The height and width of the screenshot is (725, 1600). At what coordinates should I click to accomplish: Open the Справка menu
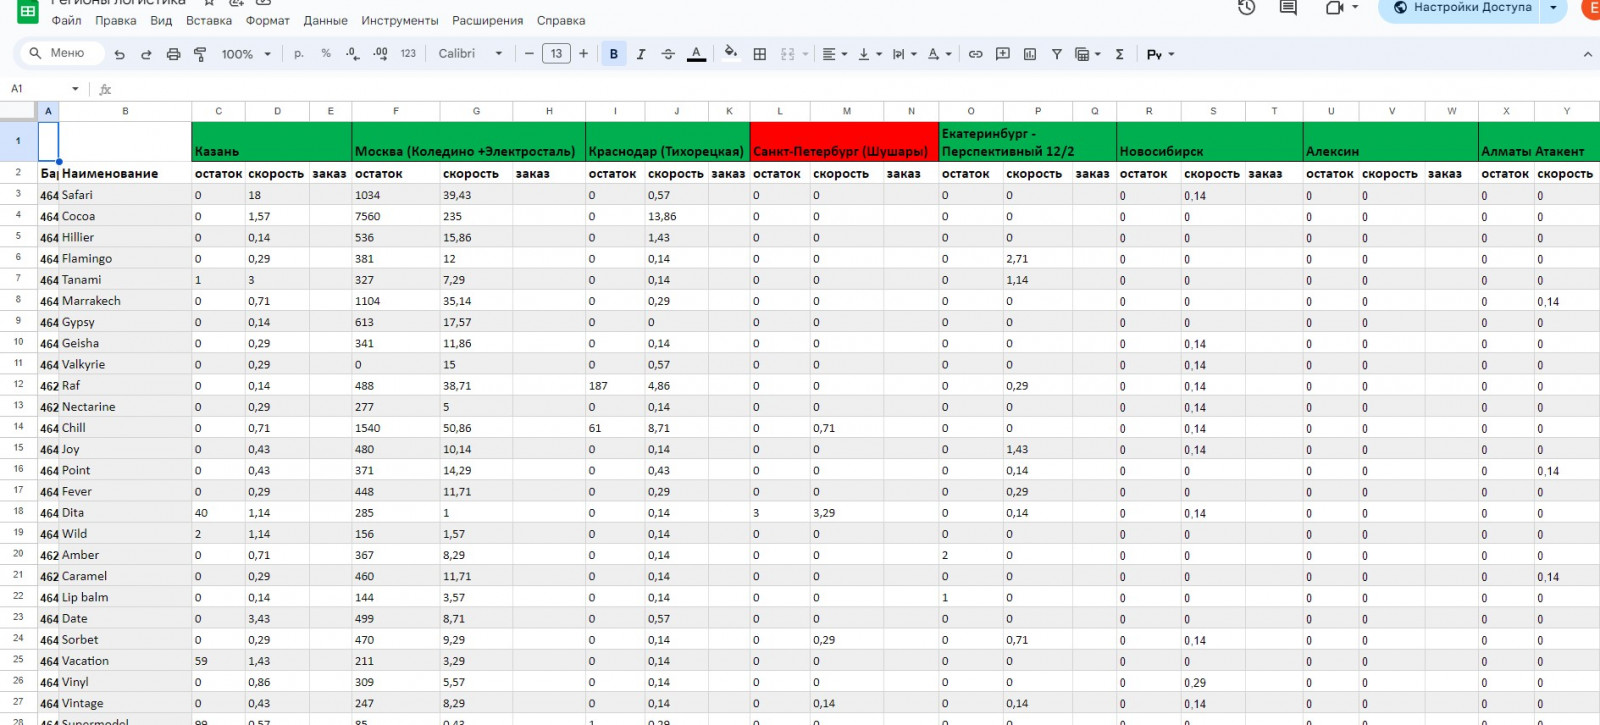561,21
